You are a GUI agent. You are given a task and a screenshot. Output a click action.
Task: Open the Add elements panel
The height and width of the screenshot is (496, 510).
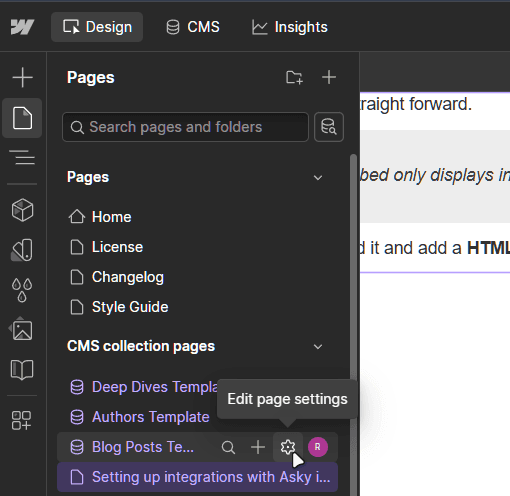[22, 77]
